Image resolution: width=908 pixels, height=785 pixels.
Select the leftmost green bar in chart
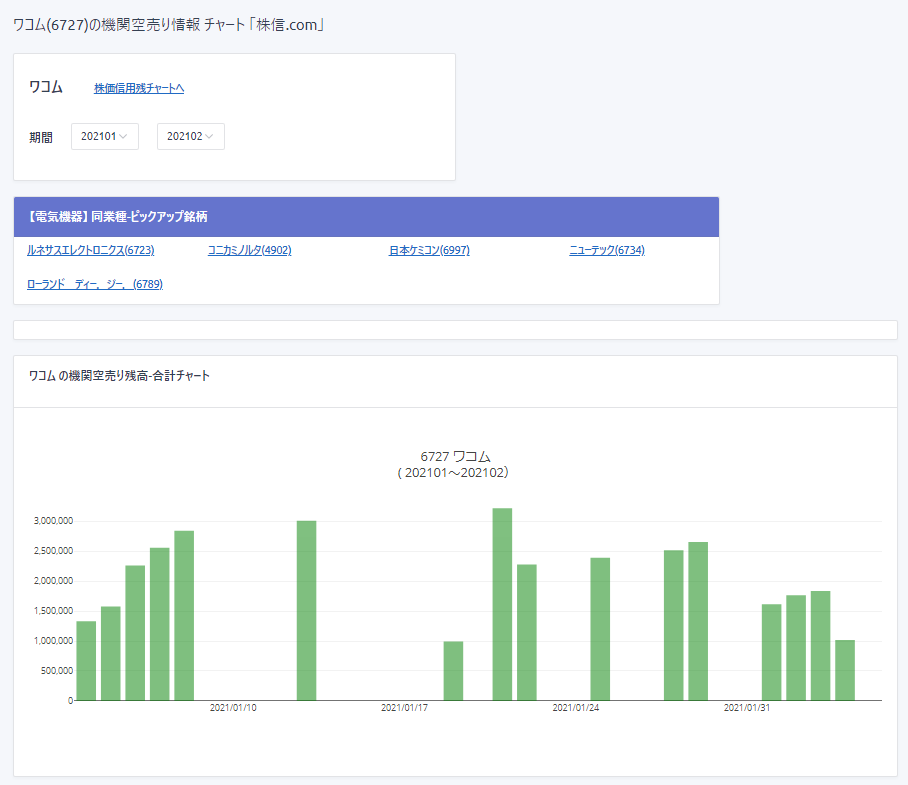[x=86, y=660]
